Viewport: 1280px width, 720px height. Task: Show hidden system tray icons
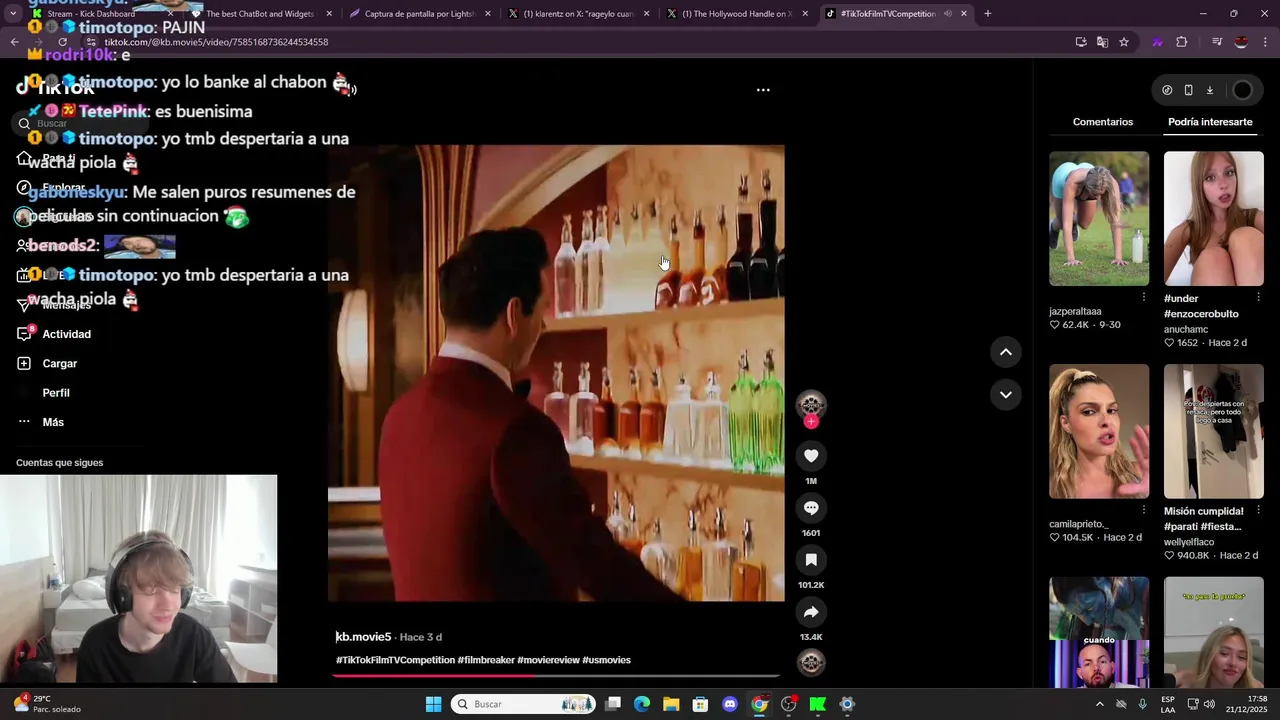pos(1100,704)
